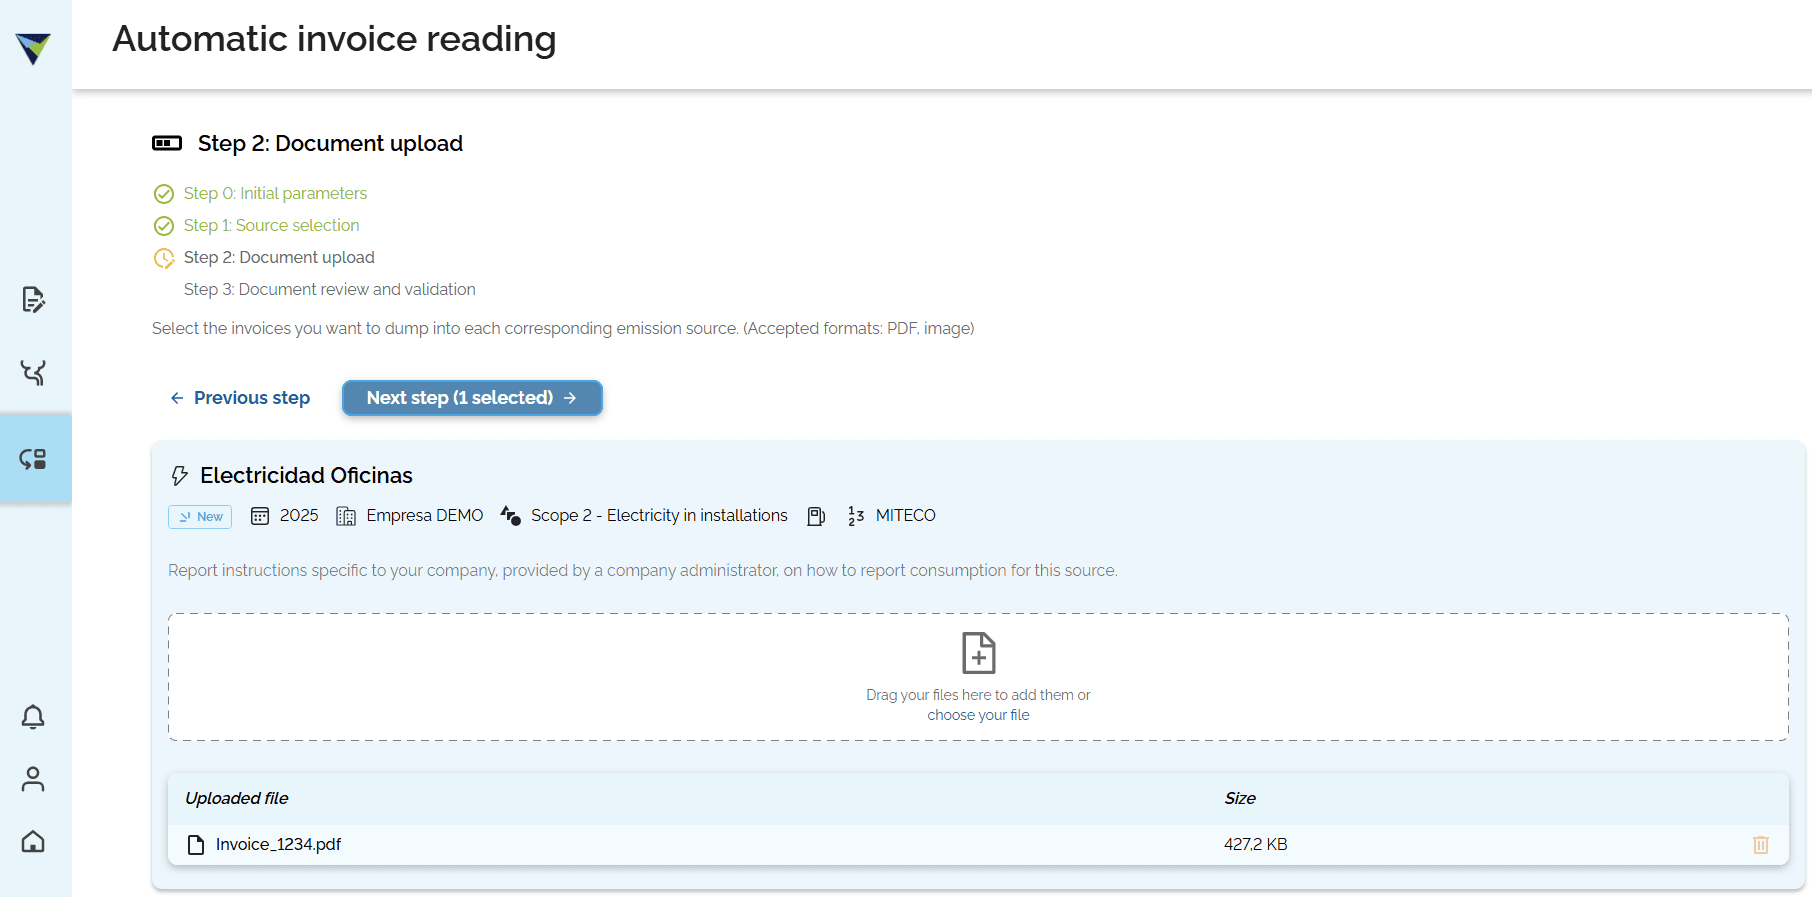Click the Empresa DEMO label
Viewport: 1812px width, 897px height.
coord(424,515)
